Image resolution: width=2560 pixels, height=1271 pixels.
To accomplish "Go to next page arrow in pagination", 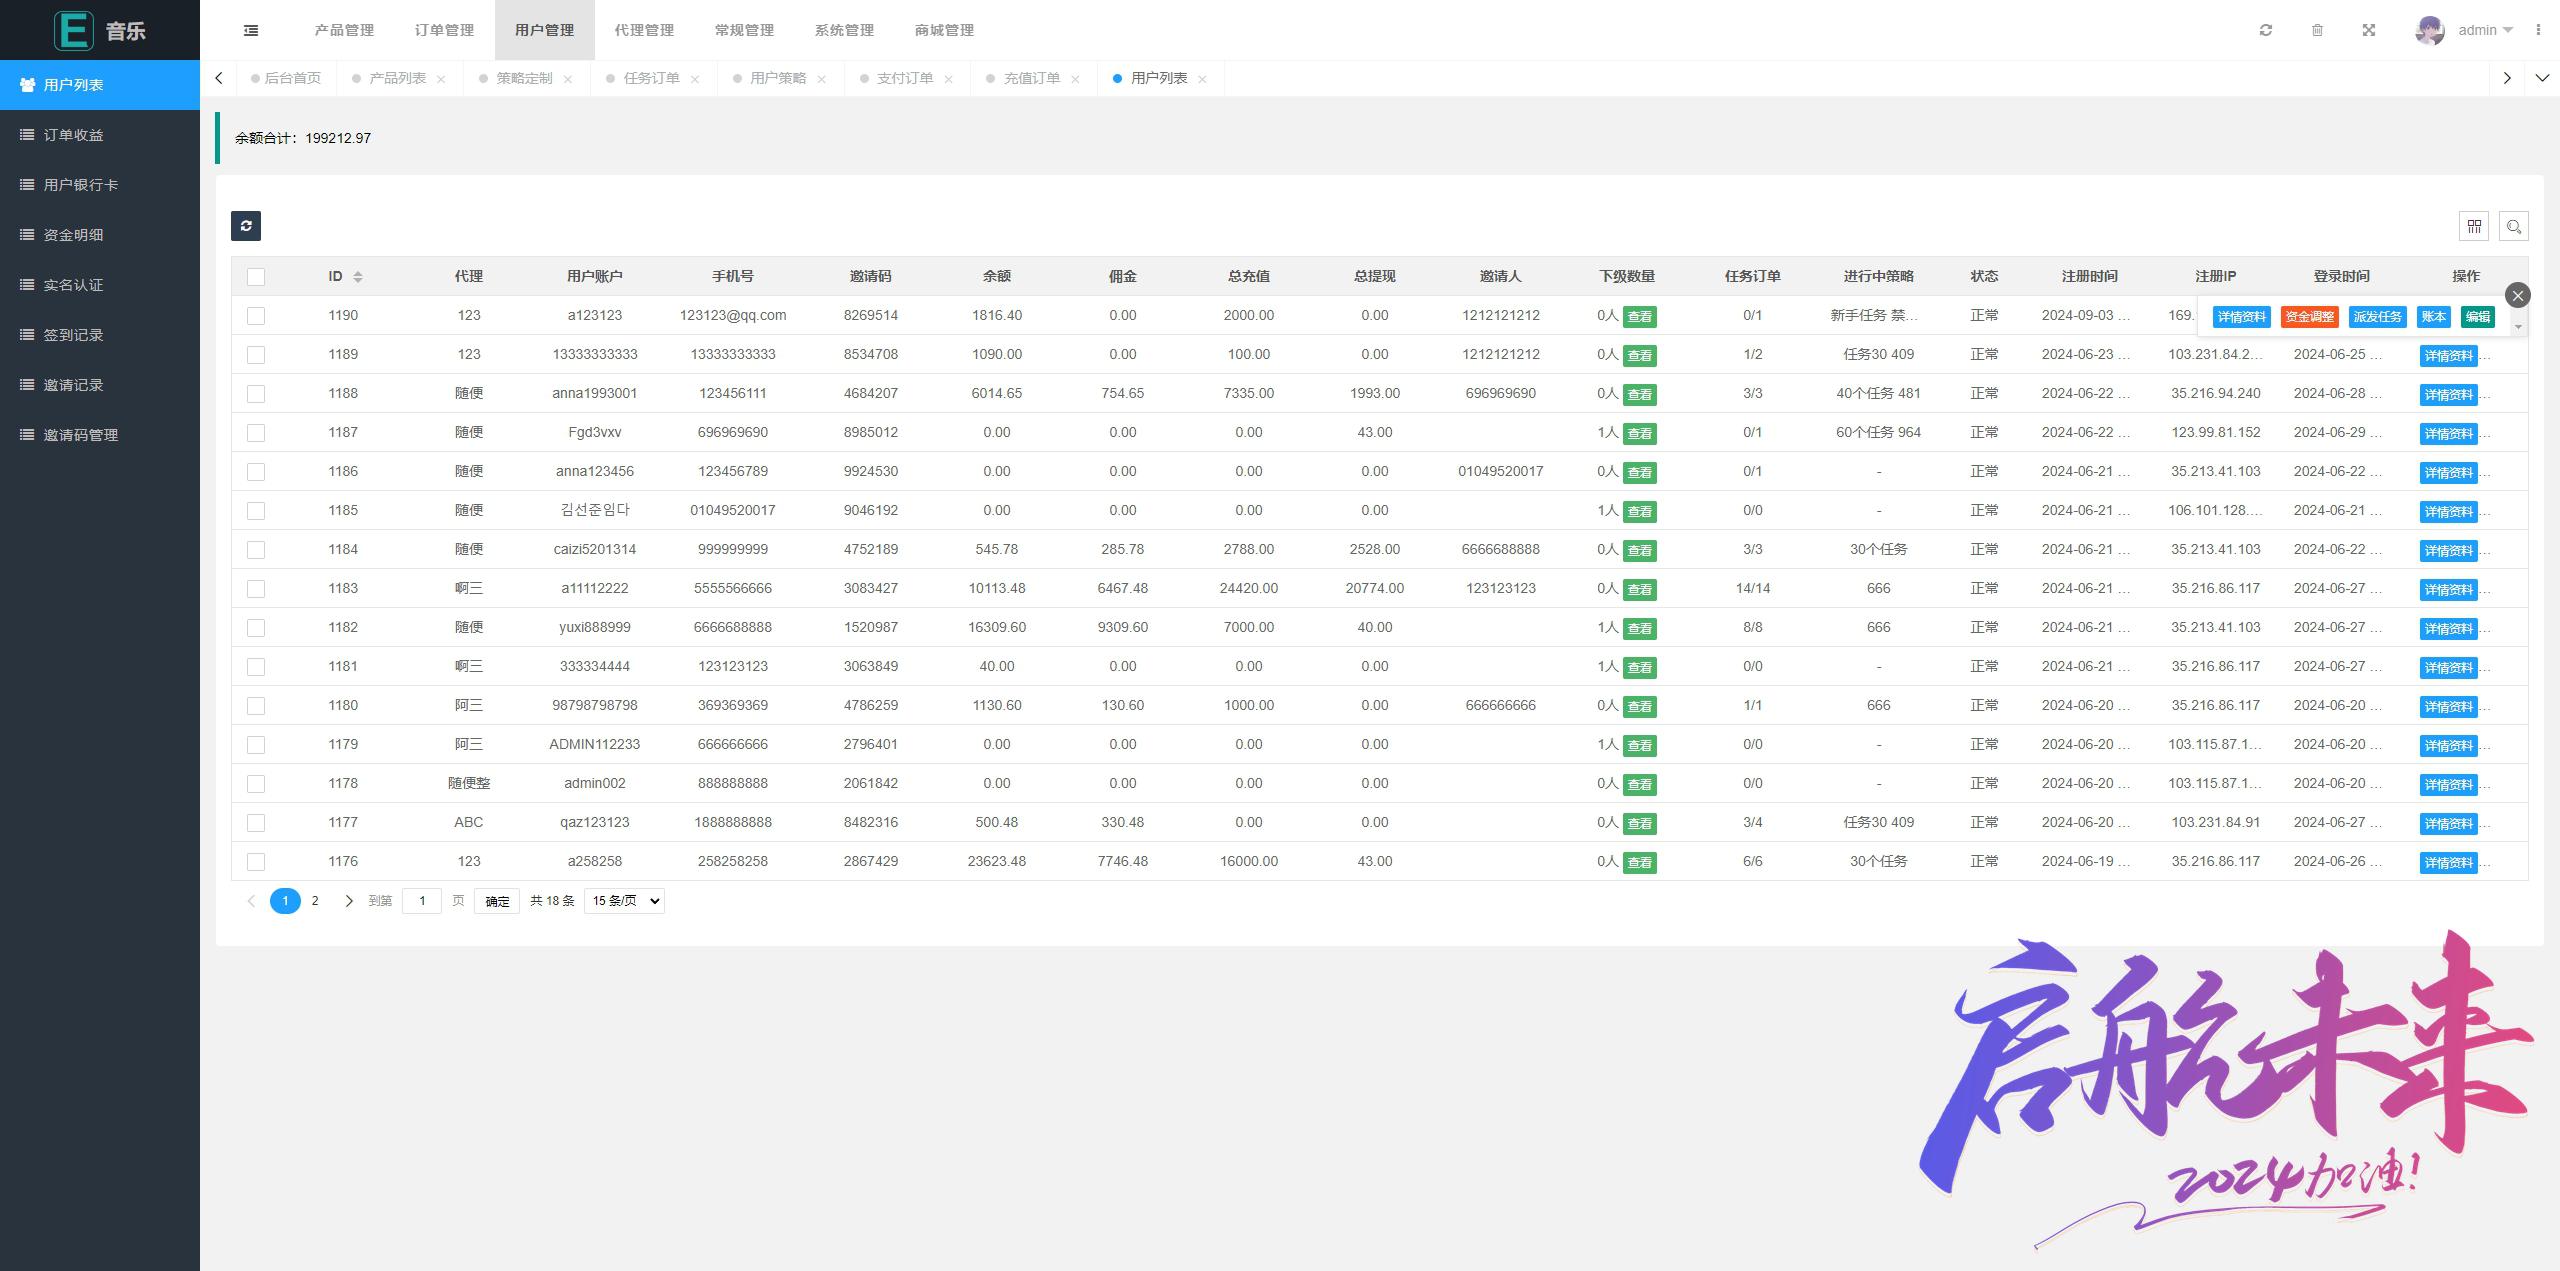I will [x=349, y=901].
